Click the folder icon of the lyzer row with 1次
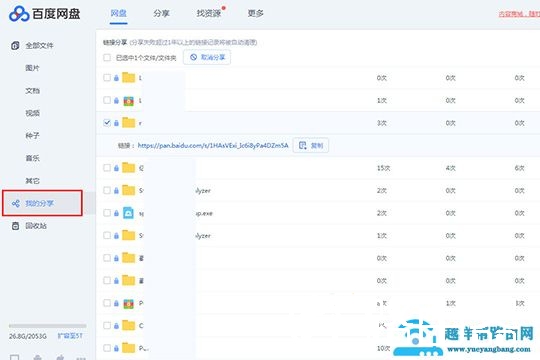The image size is (540, 360). click(x=128, y=235)
